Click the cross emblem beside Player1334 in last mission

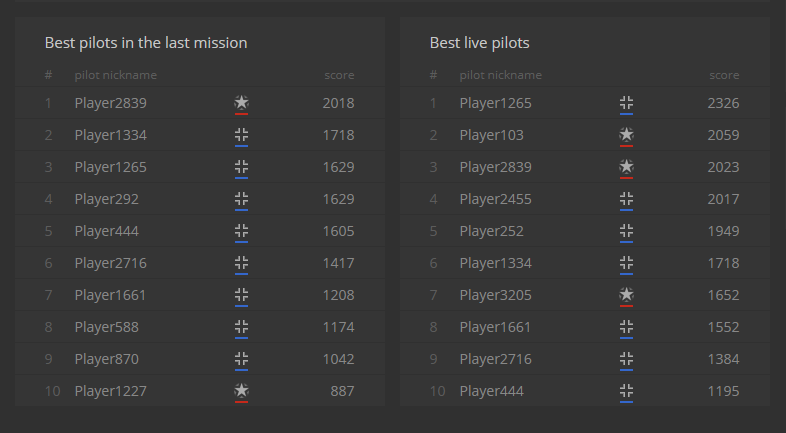tap(241, 135)
